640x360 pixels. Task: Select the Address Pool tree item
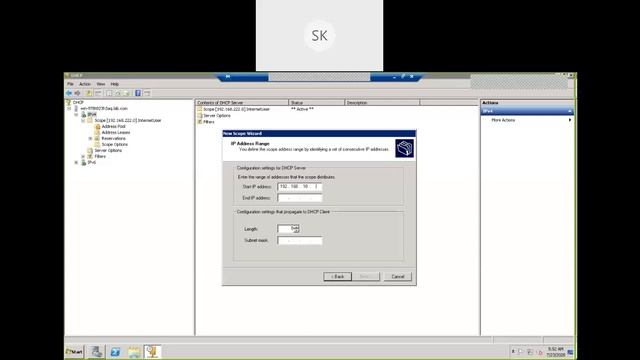[113, 127]
